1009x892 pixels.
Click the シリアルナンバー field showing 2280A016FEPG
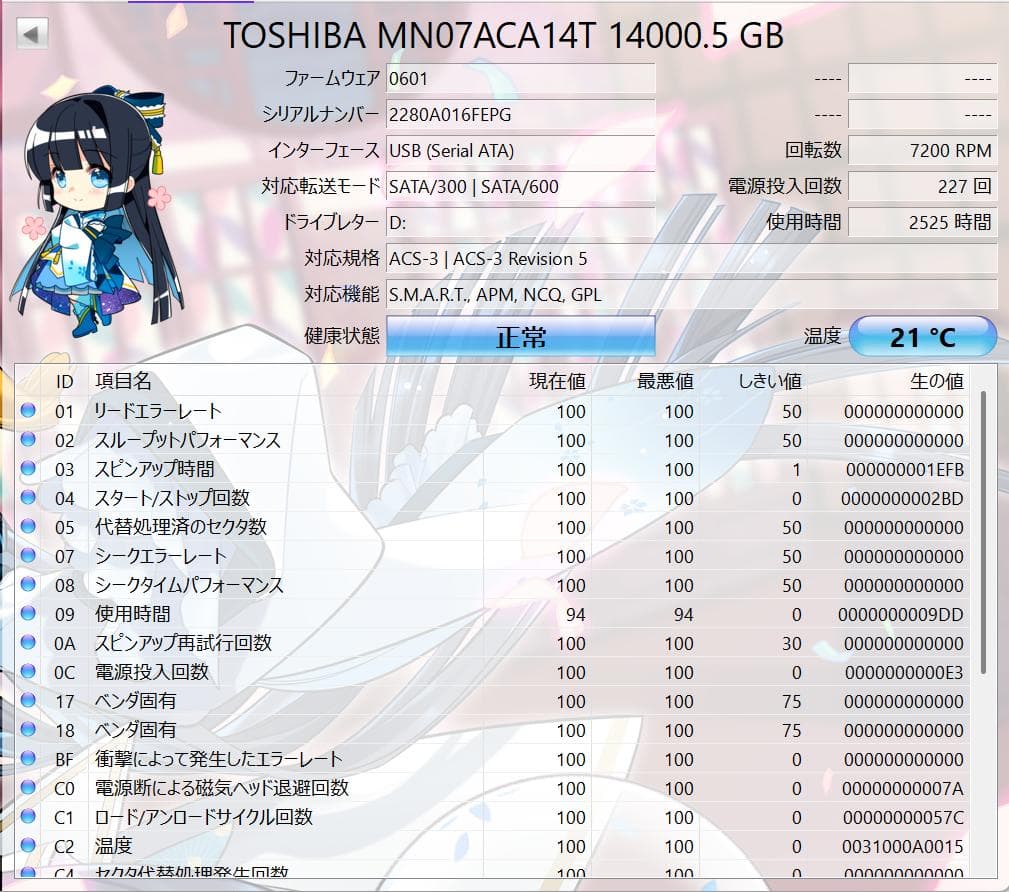tap(520, 114)
